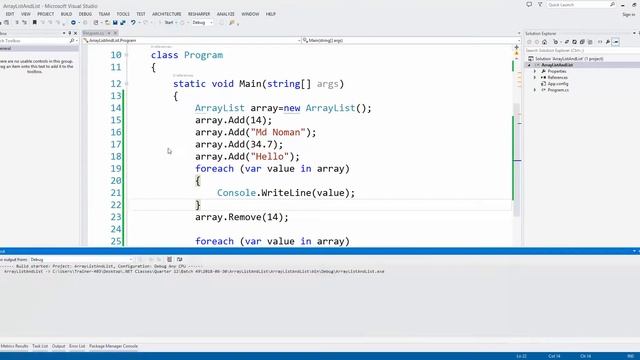Switch to the Package Manager Console tab
This screenshot has height=360, width=640.
click(113, 346)
